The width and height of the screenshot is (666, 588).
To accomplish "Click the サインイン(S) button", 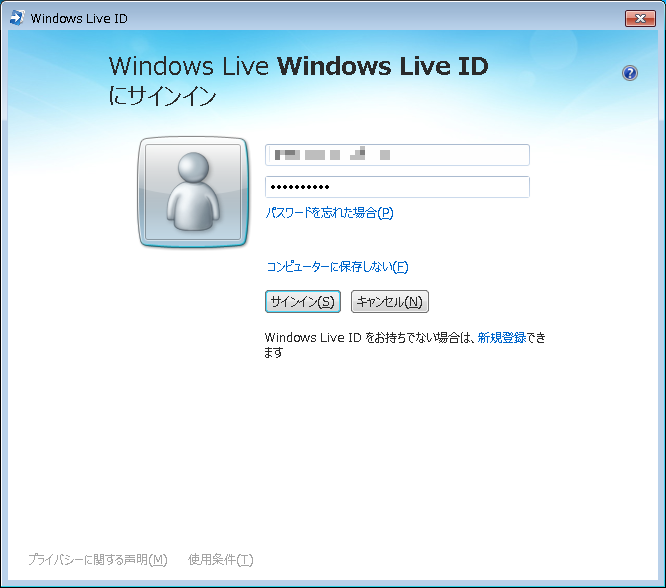I will (303, 302).
